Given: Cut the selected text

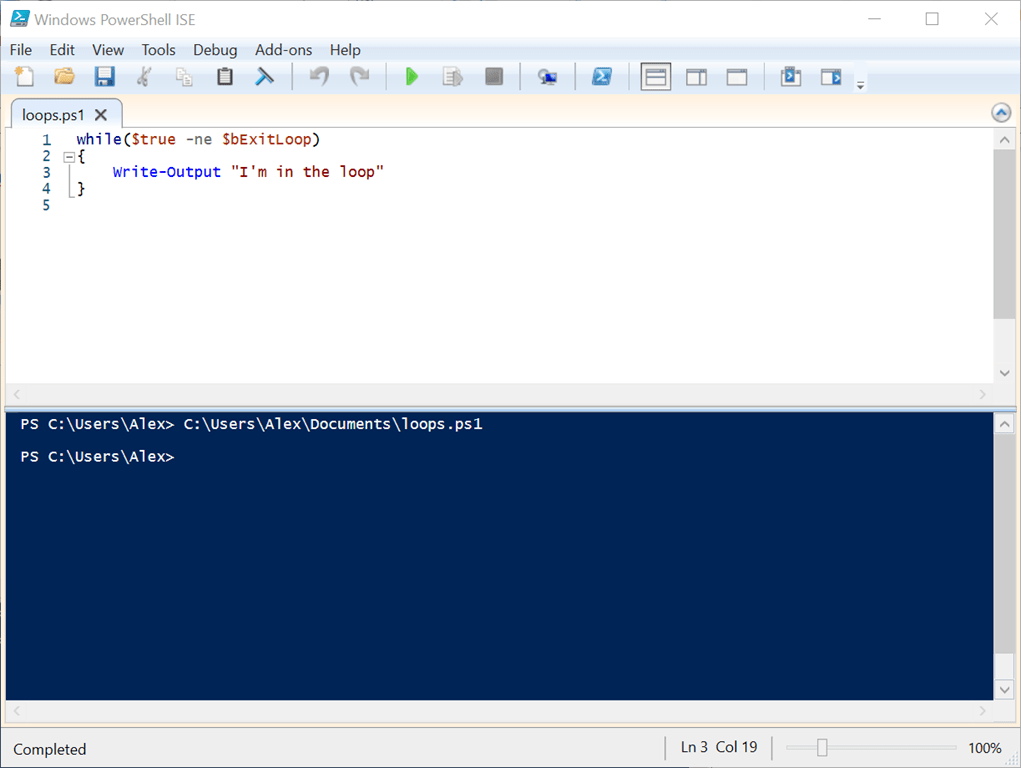Looking at the screenshot, I should [x=144, y=77].
